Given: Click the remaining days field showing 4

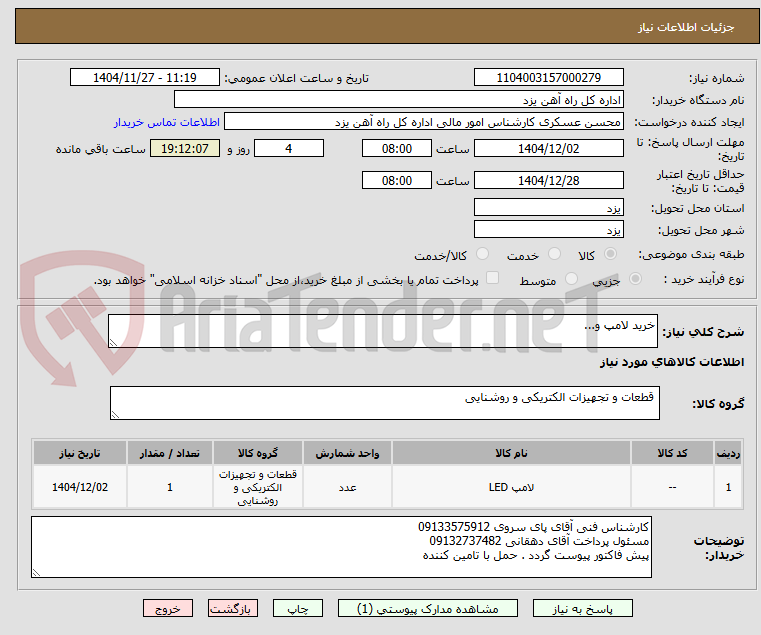Looking at the screenshot, I should (289, 148).
